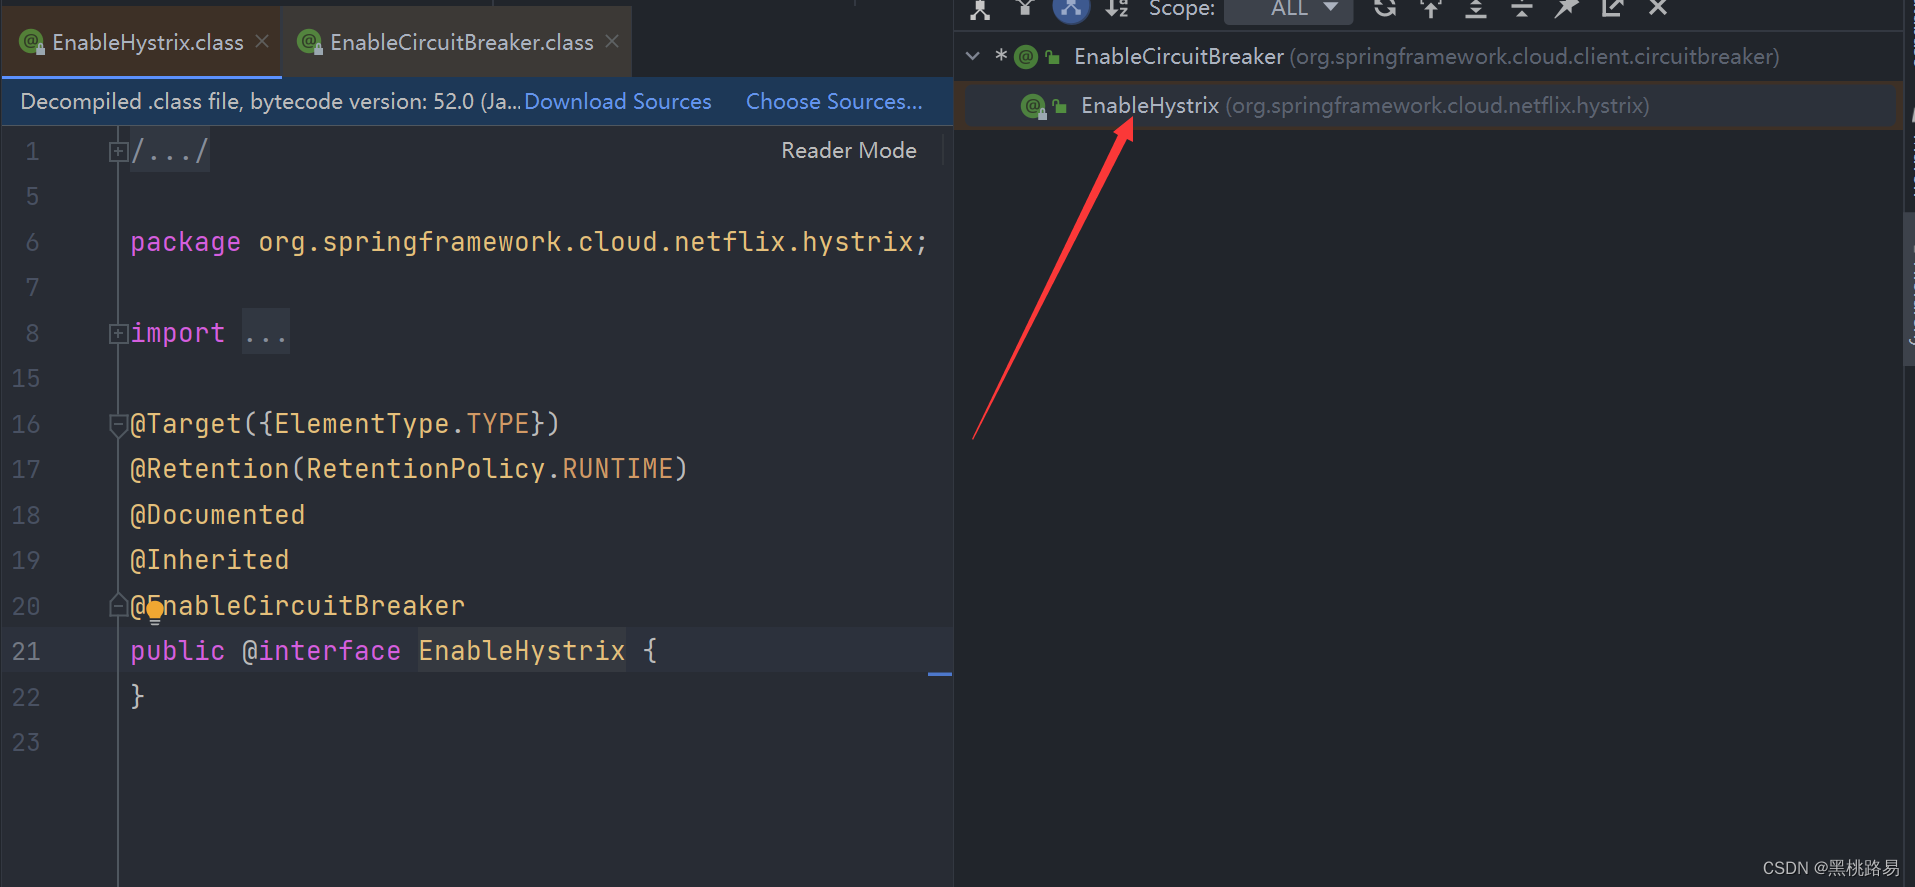The image size is (1915, 887).
Task: Click the import ... folded placeholder
Action: tap(266, 333)
